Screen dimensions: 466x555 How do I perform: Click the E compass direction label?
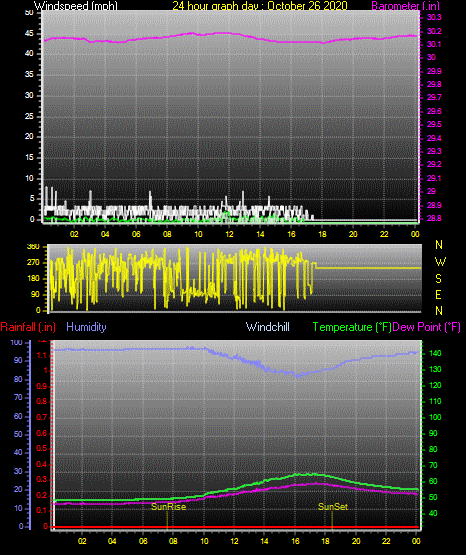(438, 294)
